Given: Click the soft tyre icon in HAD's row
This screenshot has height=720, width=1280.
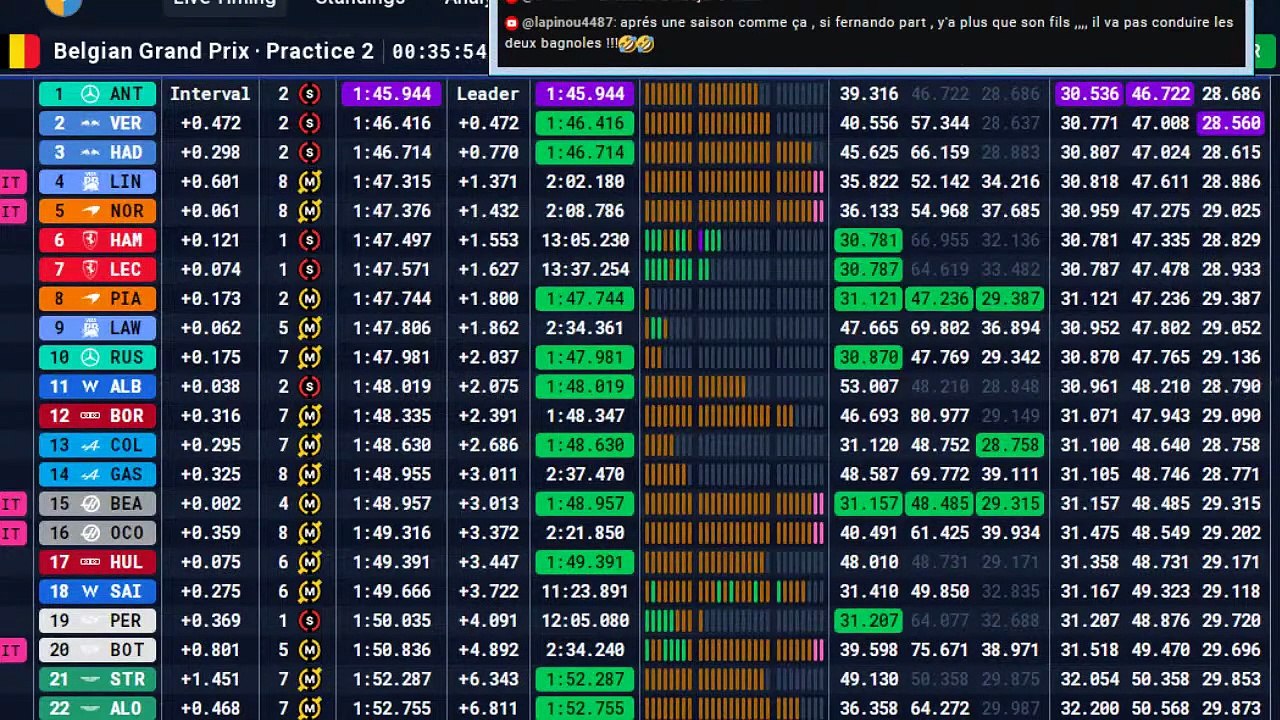Looking at the screenshot, I should pos(310,152).
